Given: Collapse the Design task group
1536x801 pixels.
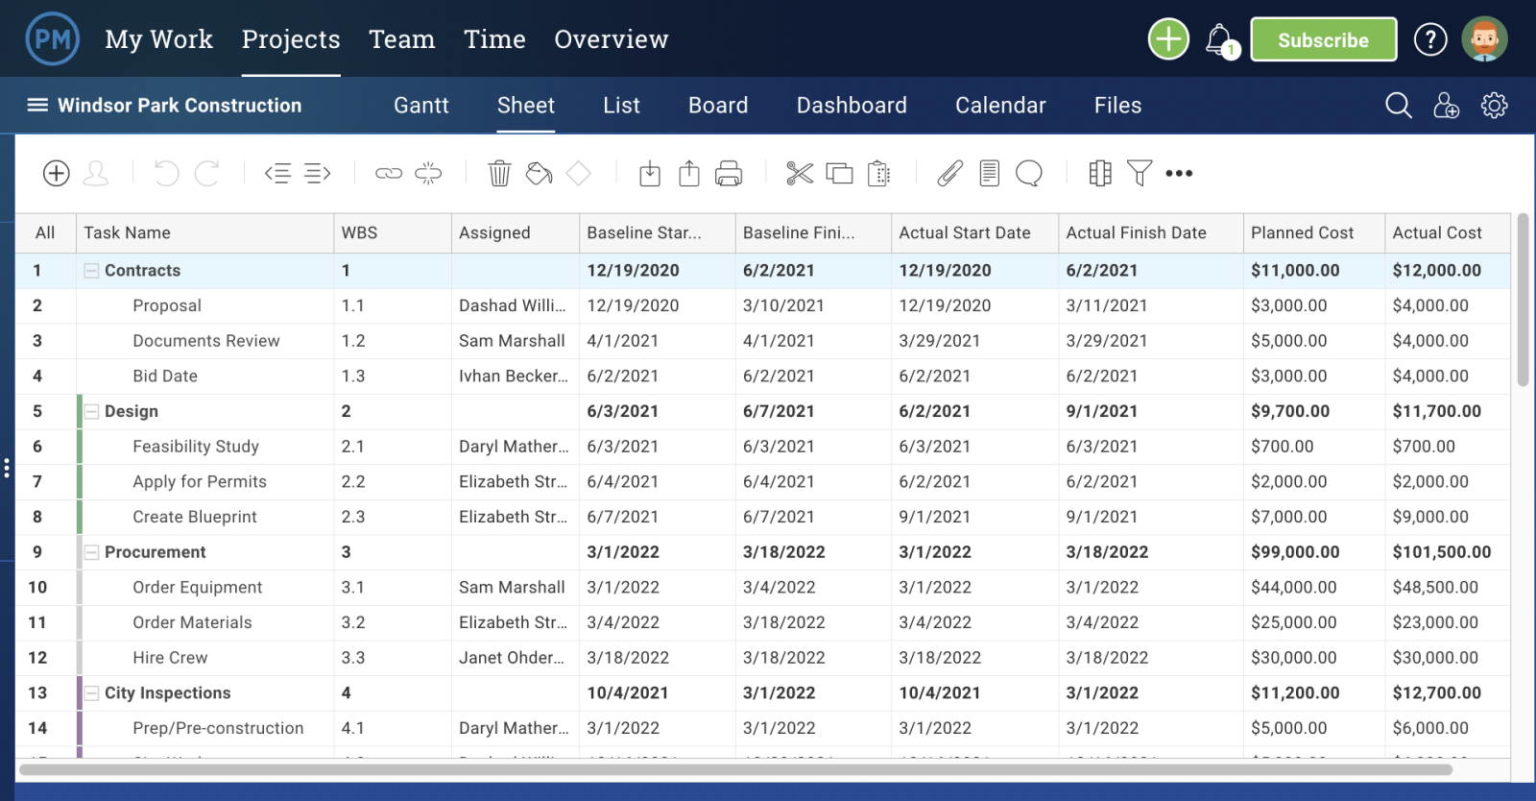Looking at the screenshot, I should [92, 411].
